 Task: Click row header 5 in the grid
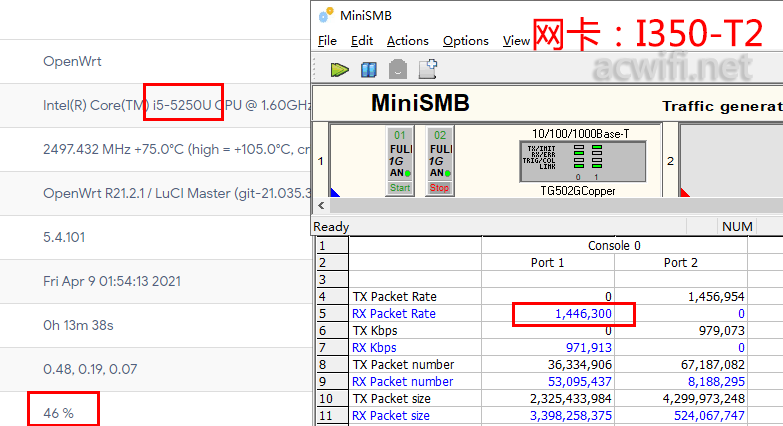click(x=333, y=314)
